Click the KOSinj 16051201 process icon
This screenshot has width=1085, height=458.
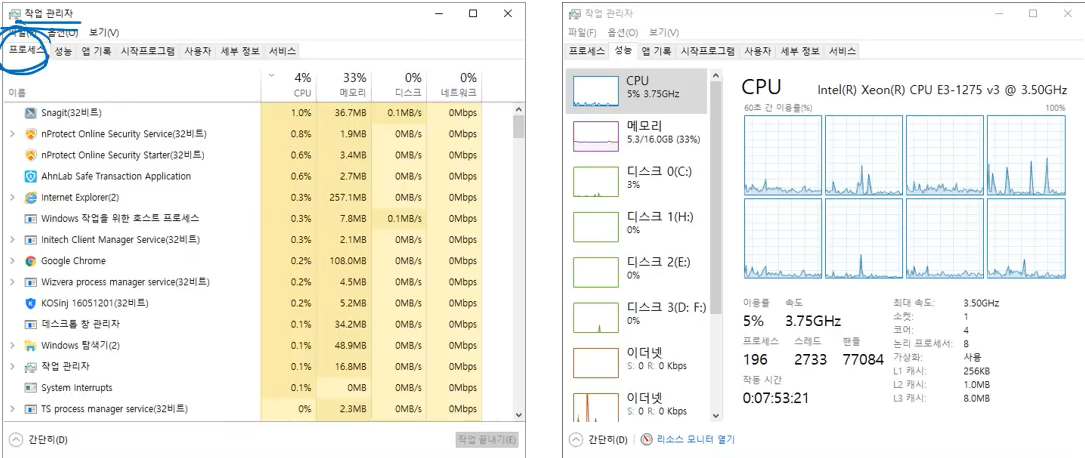30,303
